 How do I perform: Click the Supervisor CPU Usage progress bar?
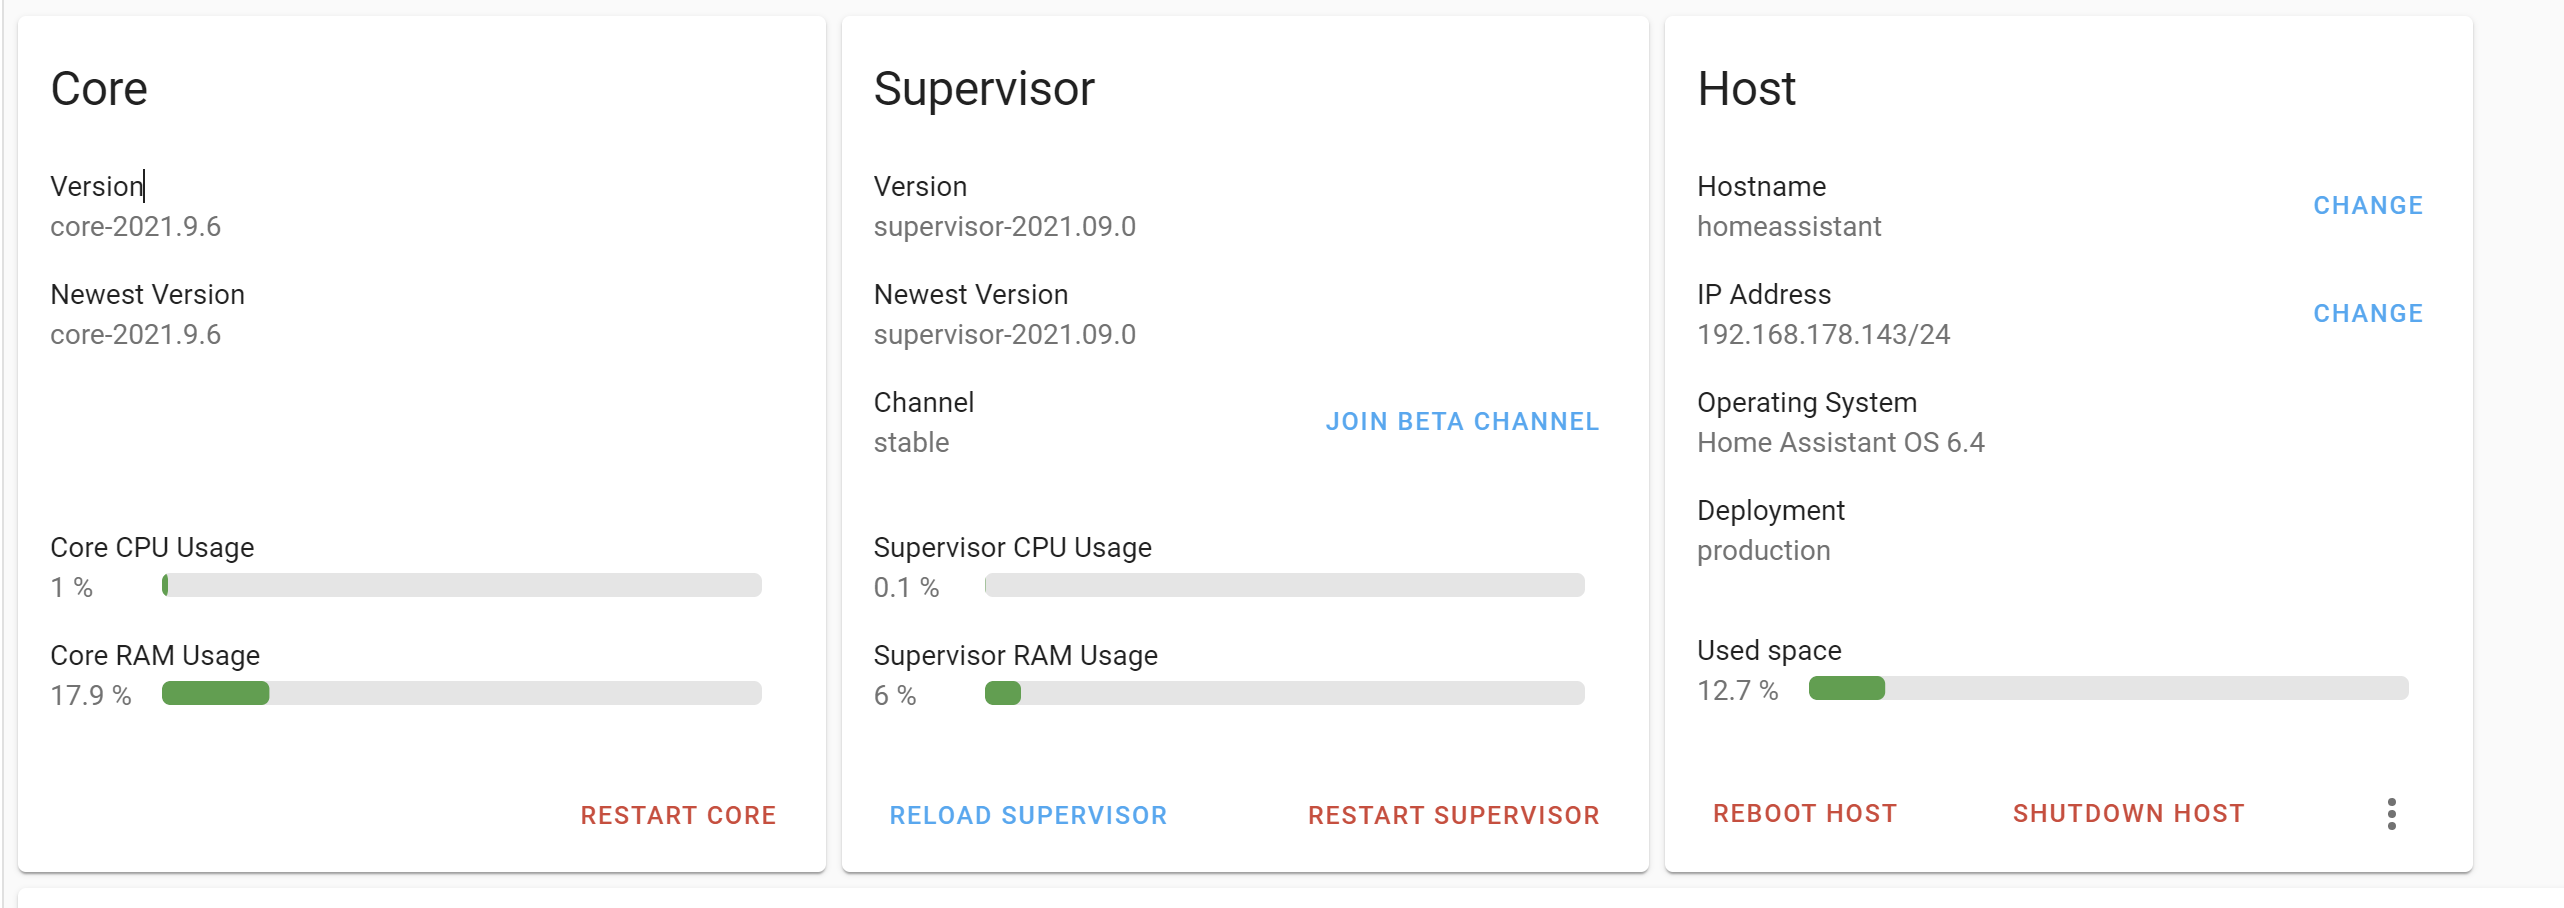point(1284,585)
